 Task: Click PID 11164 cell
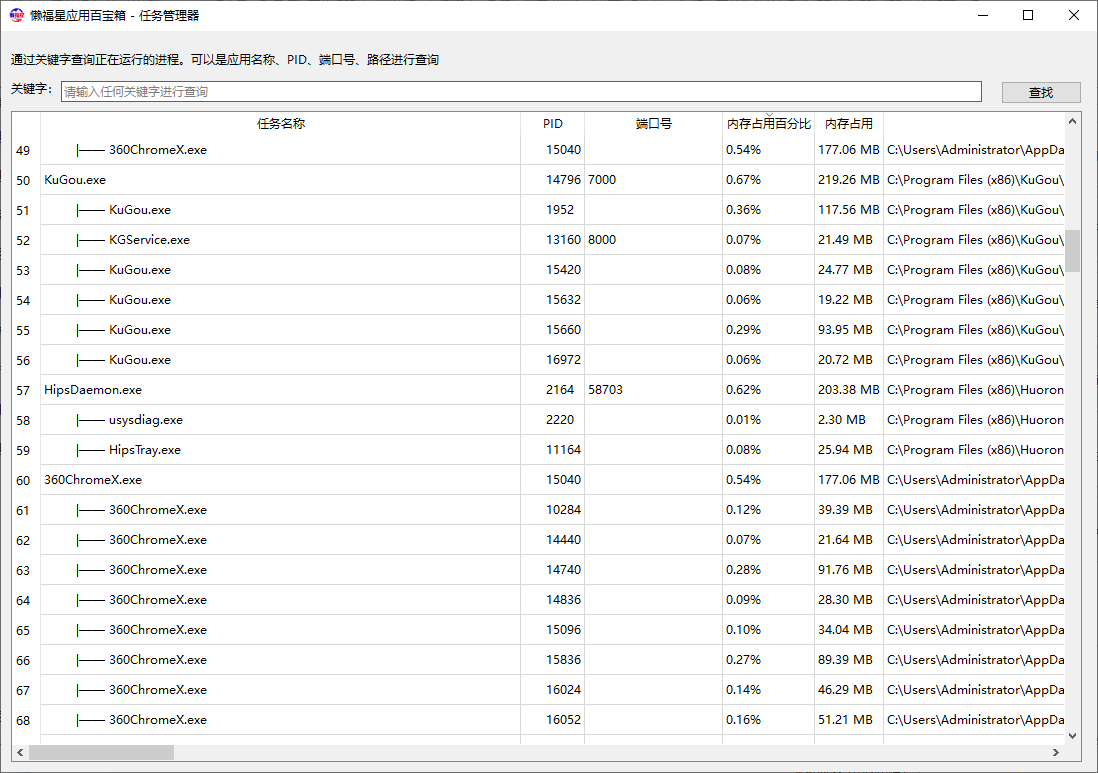click(563, 450)
